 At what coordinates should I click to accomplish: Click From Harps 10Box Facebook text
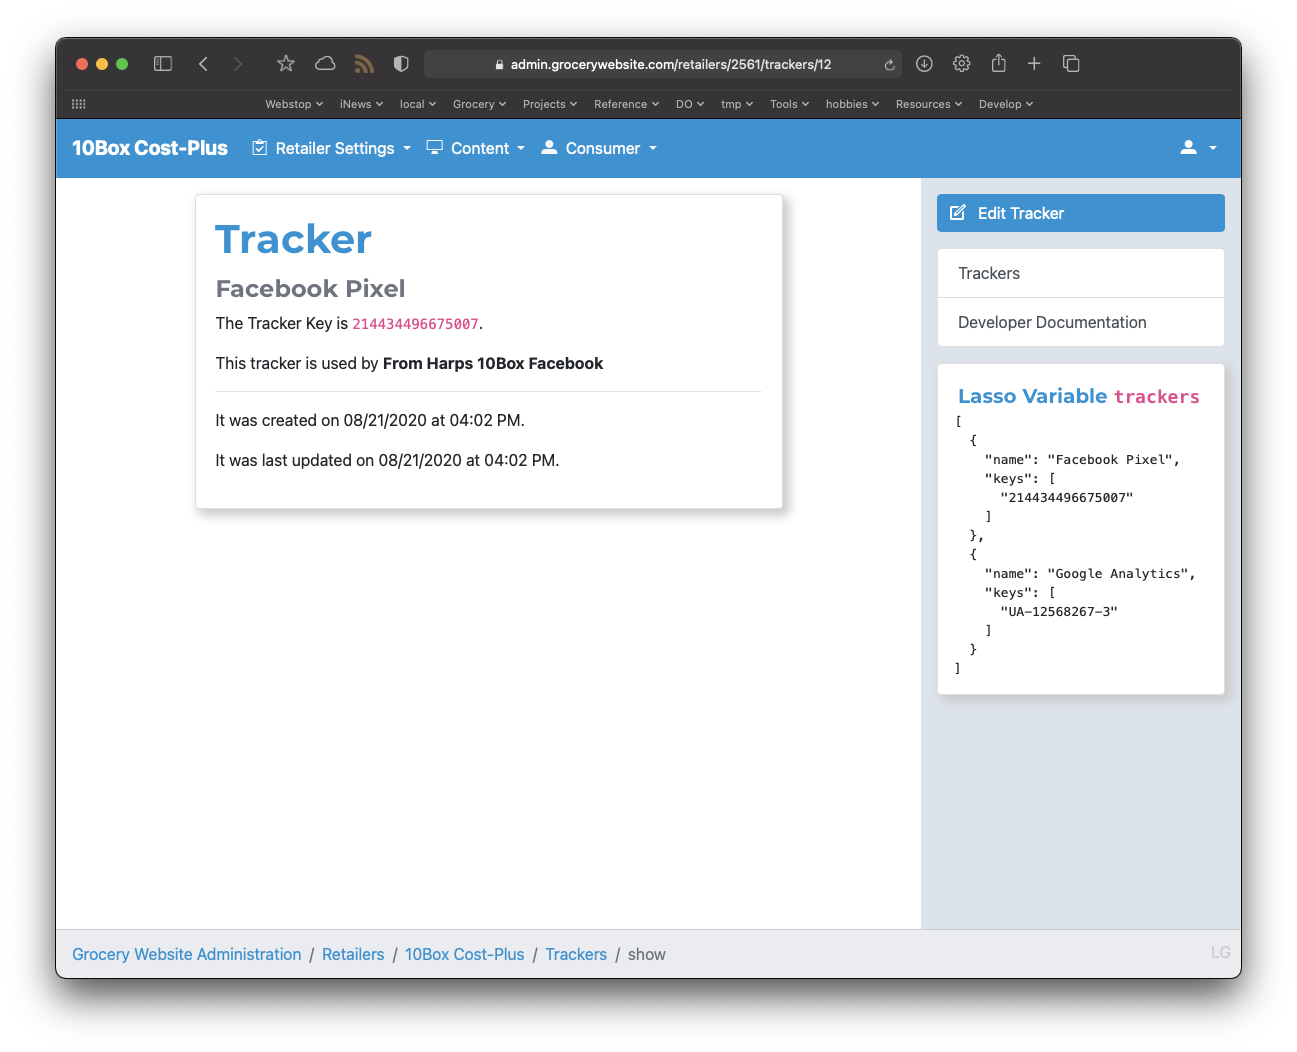coord(493,363)
